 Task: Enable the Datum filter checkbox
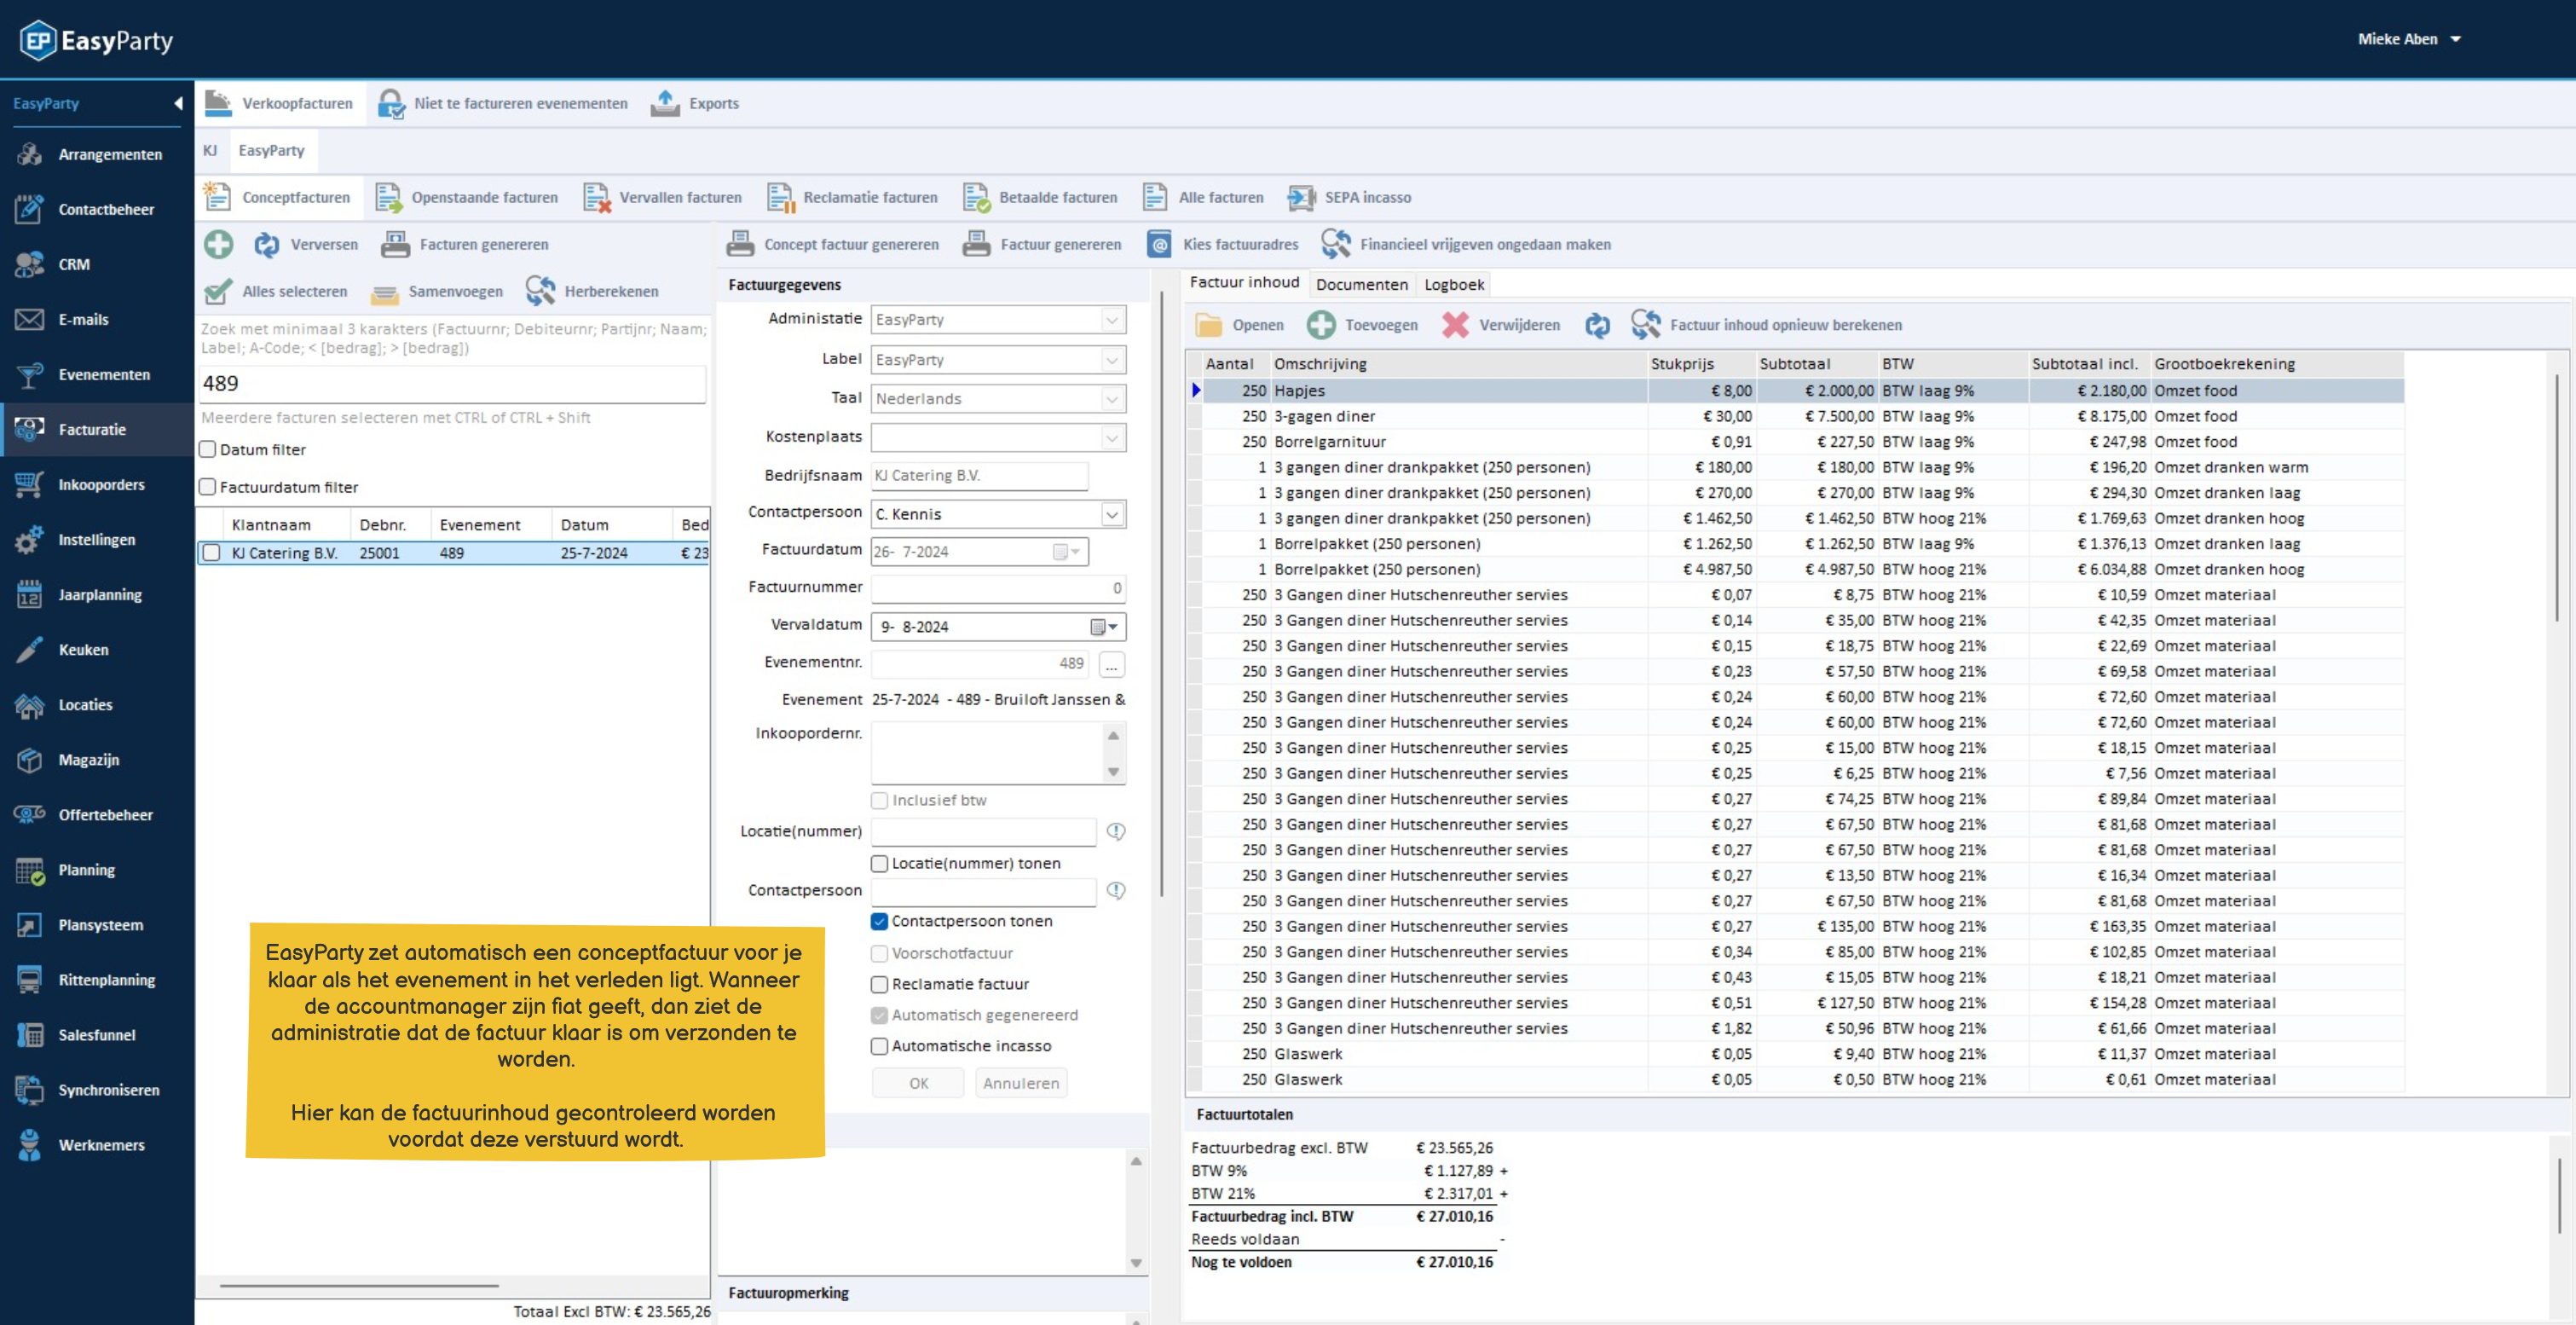tap(207, 450)
